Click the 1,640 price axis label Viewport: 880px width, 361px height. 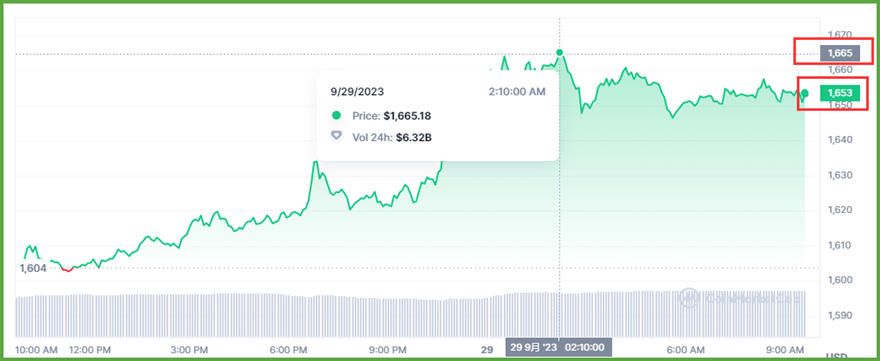pos(840,140)
